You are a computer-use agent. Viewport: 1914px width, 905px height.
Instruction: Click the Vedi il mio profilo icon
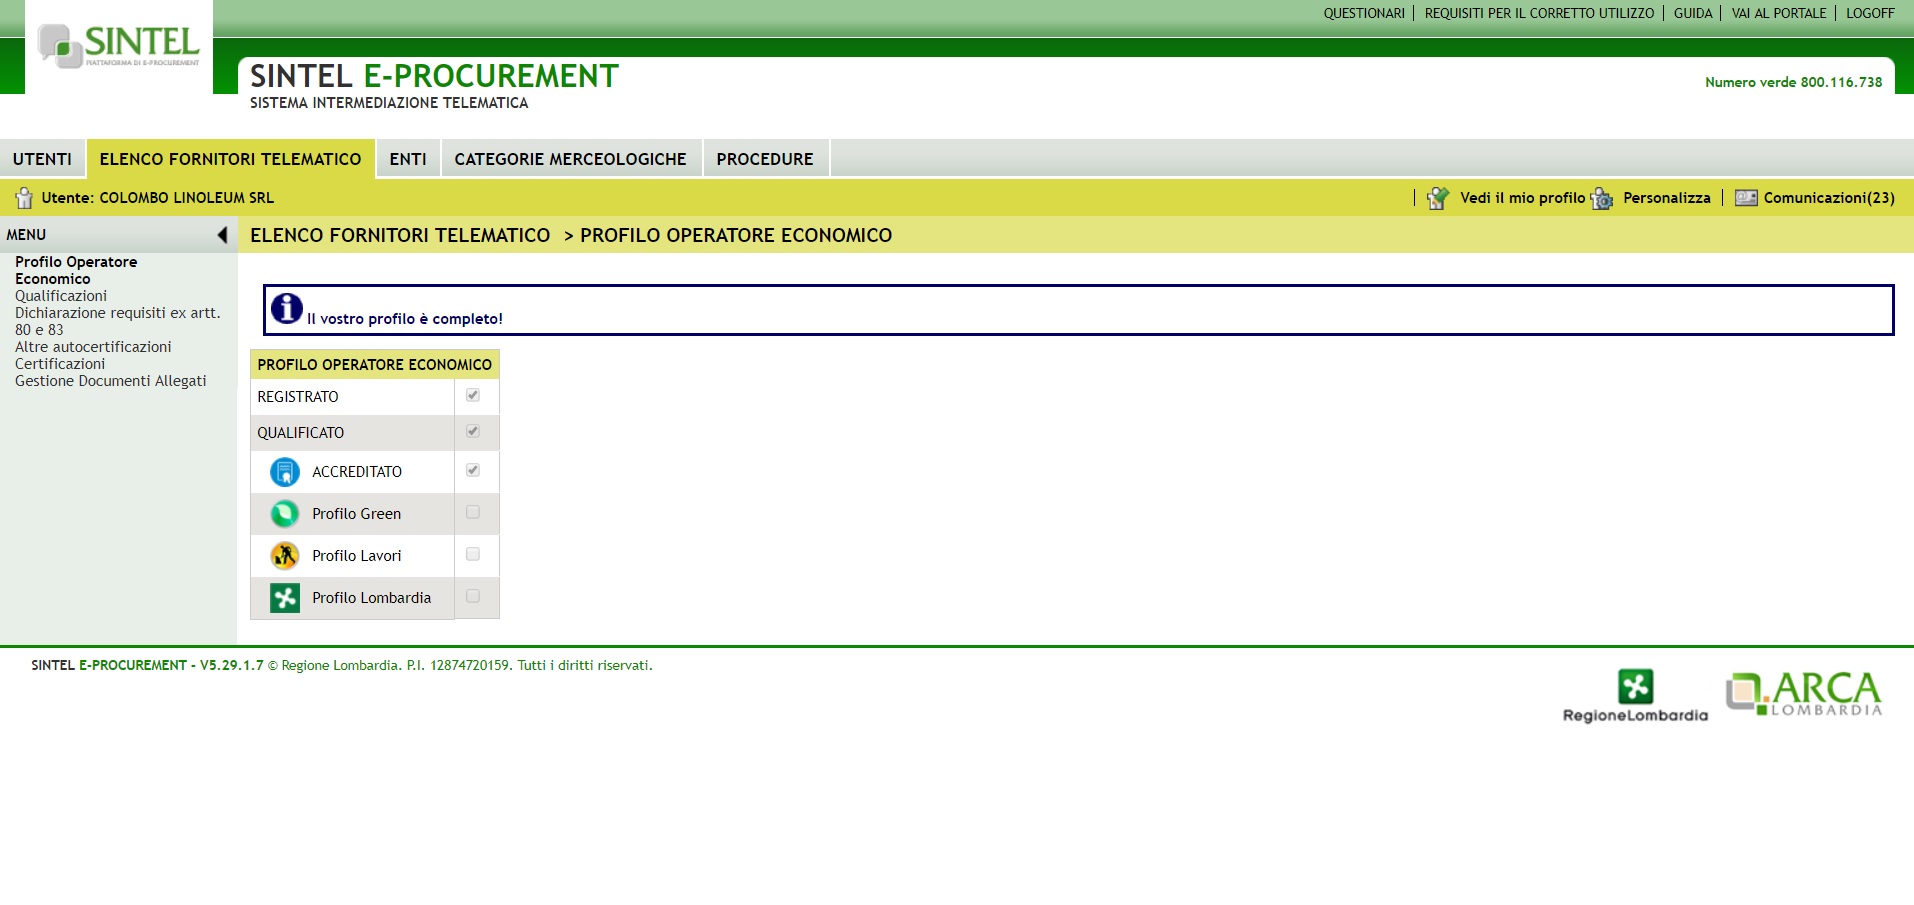[1438, 198]
